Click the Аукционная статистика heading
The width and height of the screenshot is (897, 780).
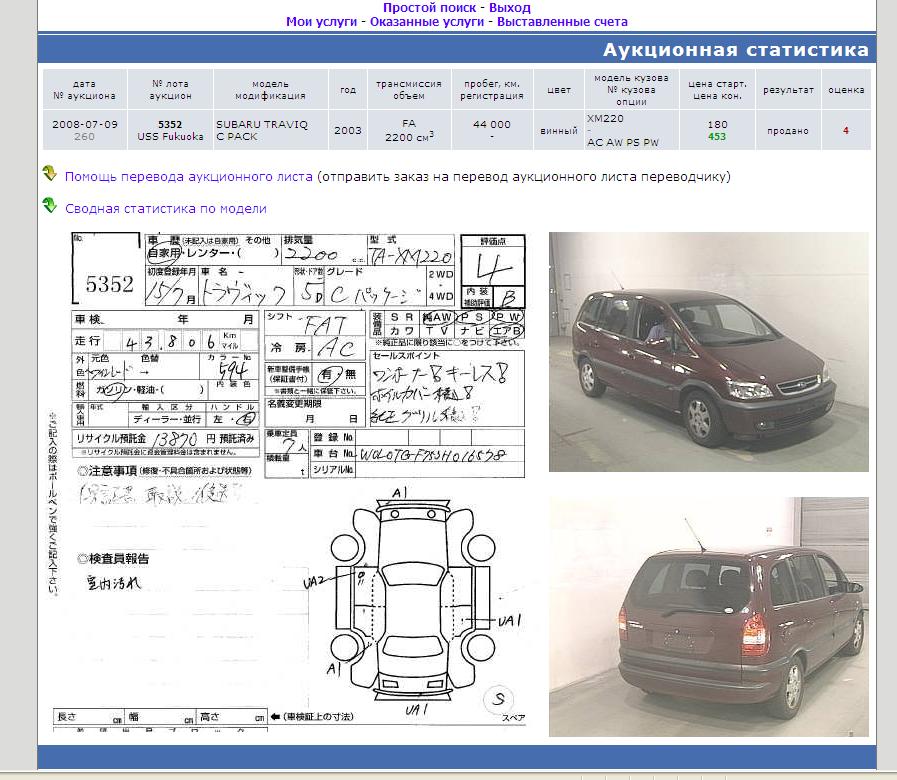pyautogui.click(x=736, y=50)
